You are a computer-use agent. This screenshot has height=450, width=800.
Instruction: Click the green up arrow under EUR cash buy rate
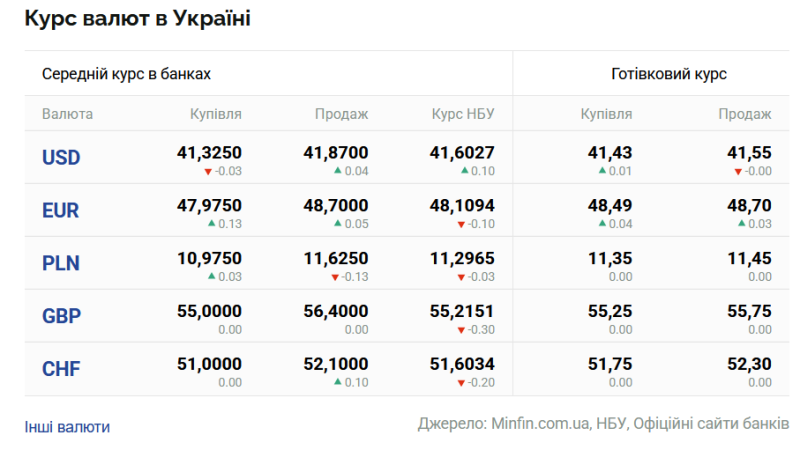coord(602,224)
